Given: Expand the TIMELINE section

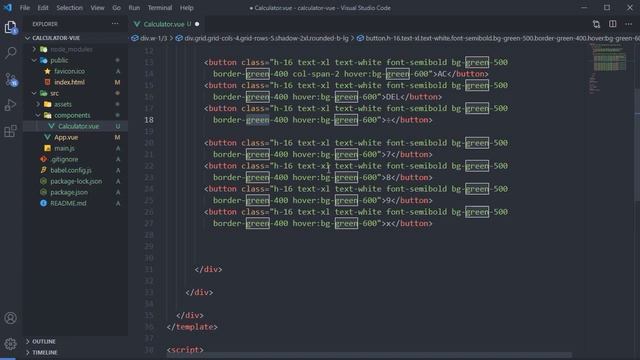Looking at the screenshot, I should pyautogui.click(x=76, y=352).
